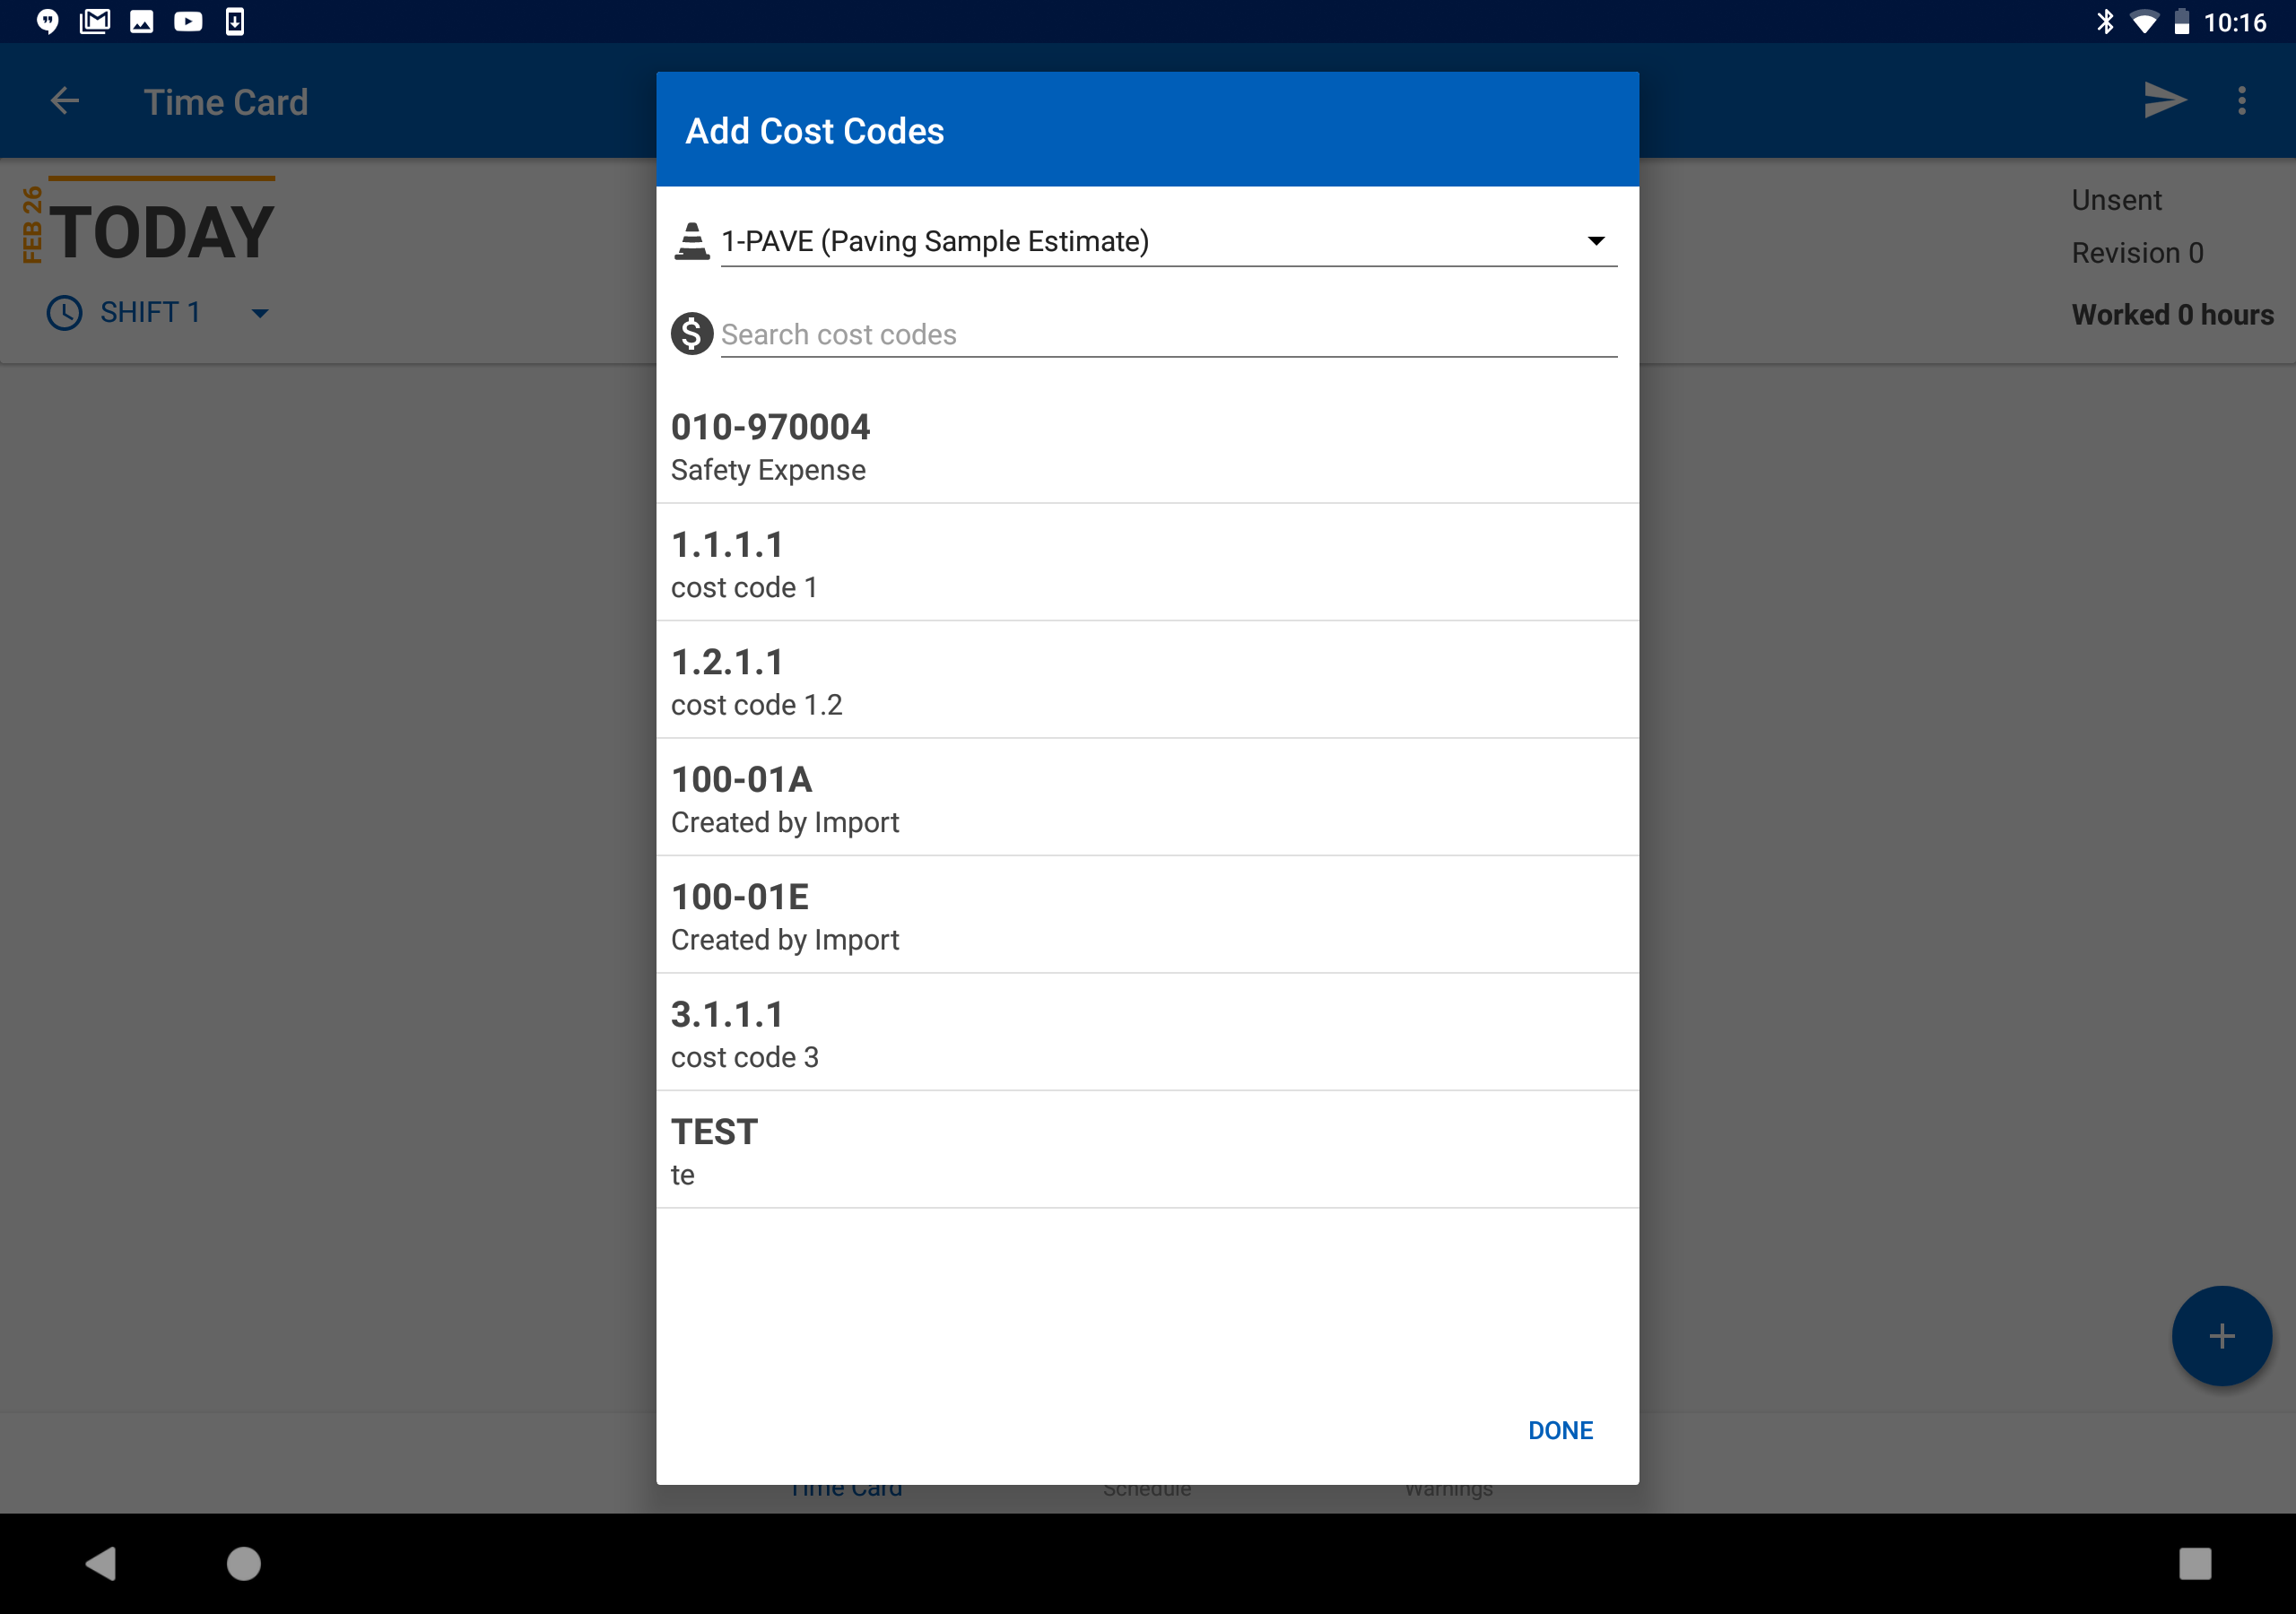2296x1614 pixels.
Task: Tap the traffic cone project icon
Action: [x=692, y=240]
